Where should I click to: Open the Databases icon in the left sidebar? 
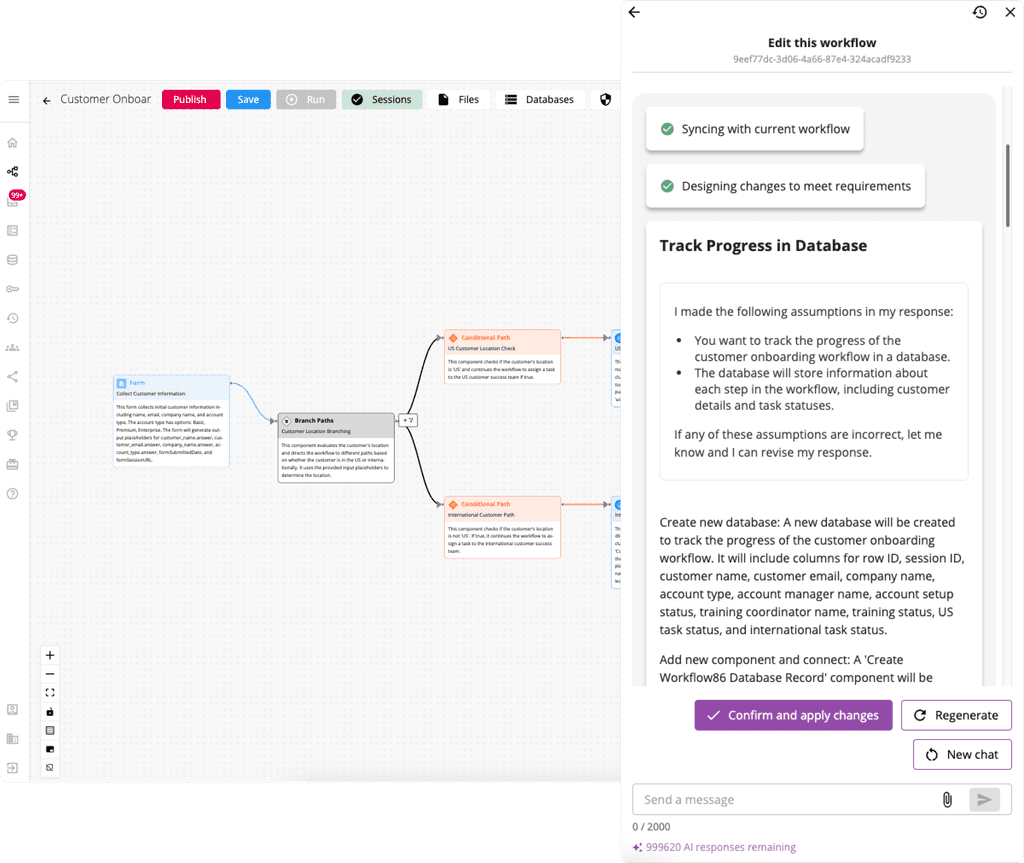13,259
